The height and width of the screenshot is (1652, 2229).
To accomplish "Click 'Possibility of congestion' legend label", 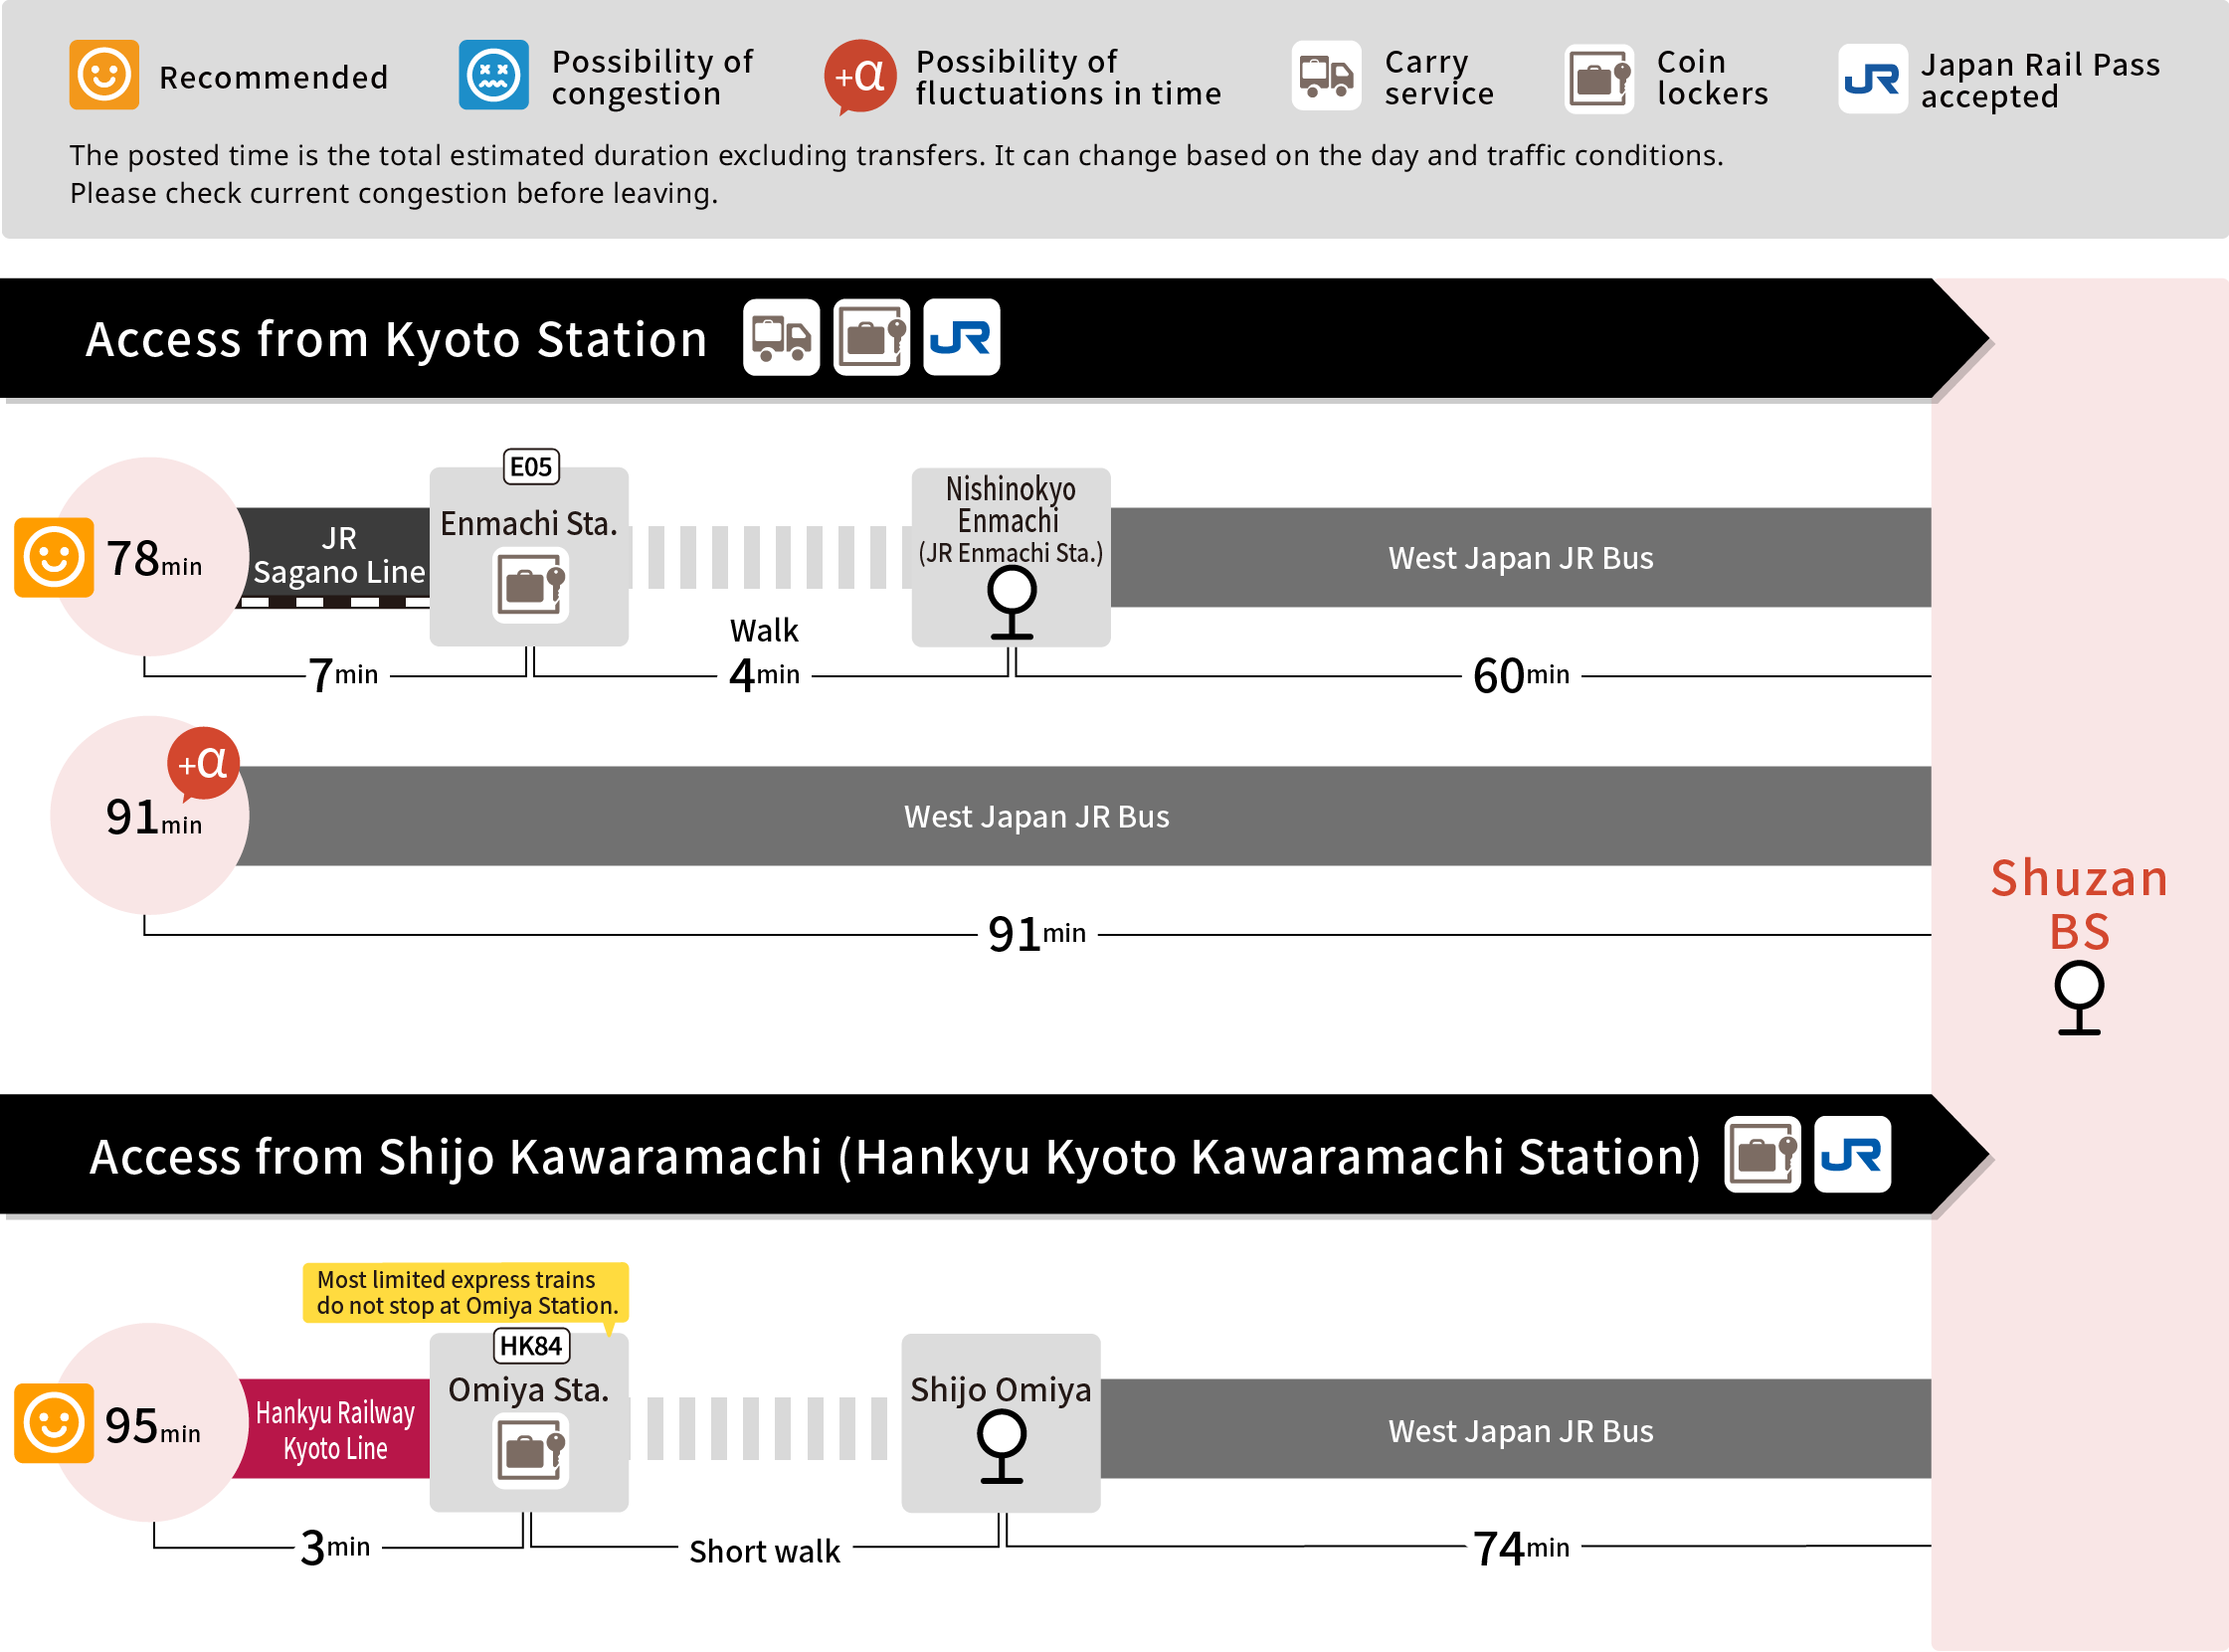I will pyautogui.click(x=652, y=77).
